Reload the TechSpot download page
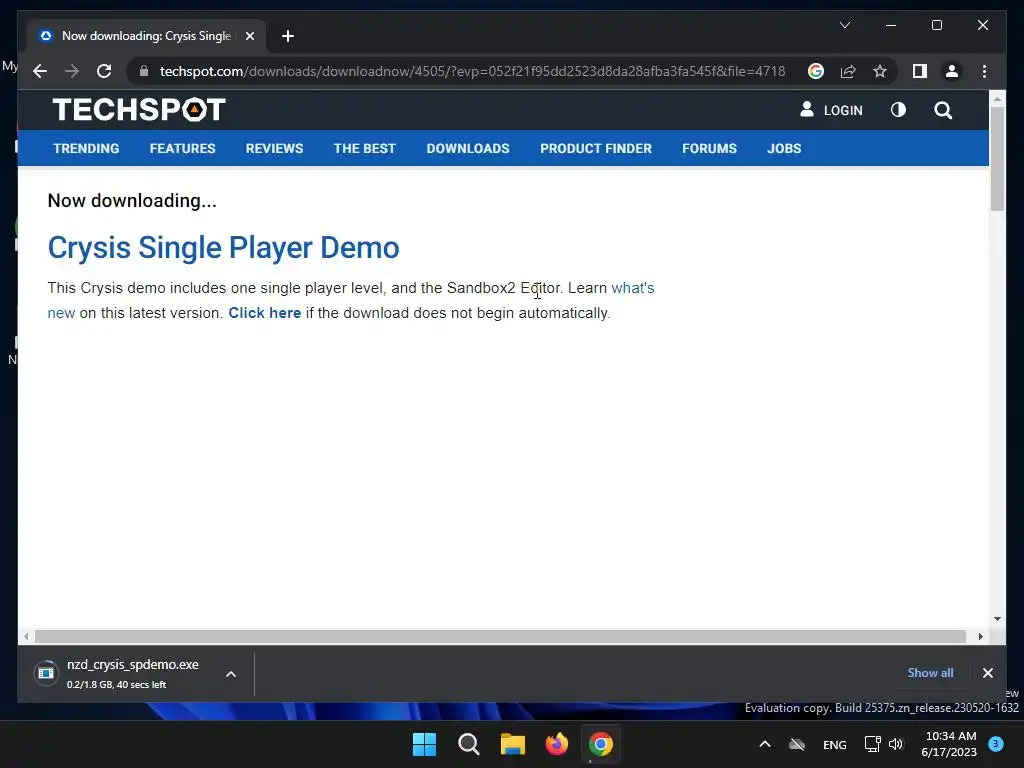Screen dimensions: 1024x768 pyautogui.click(x=104, y=71)
